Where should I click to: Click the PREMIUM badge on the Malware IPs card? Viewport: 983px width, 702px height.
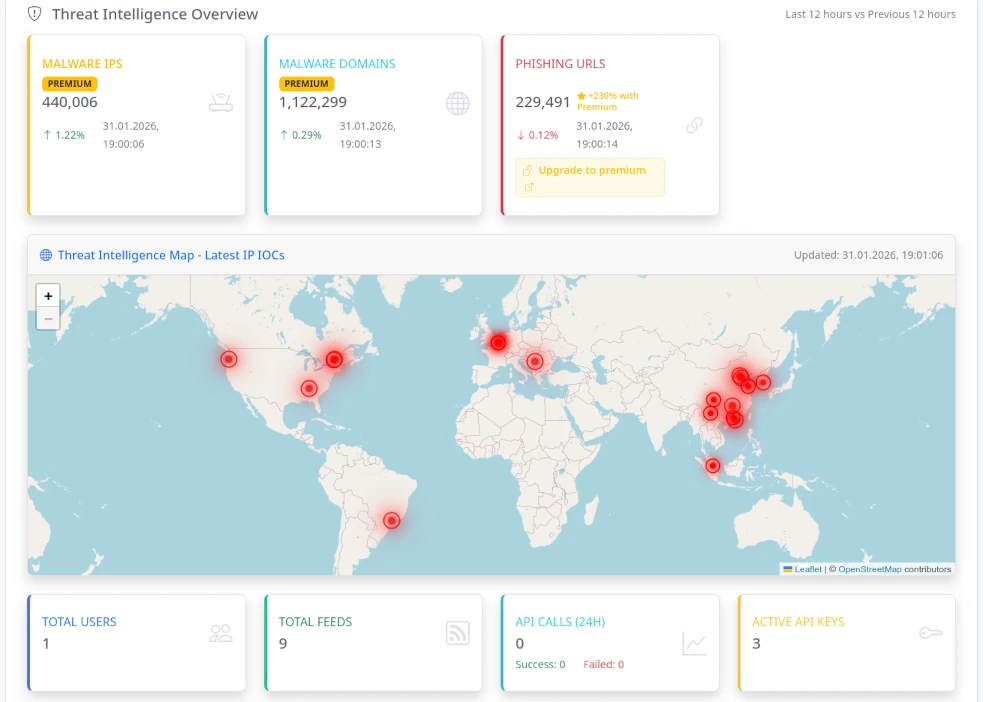[x=69, y=83]
